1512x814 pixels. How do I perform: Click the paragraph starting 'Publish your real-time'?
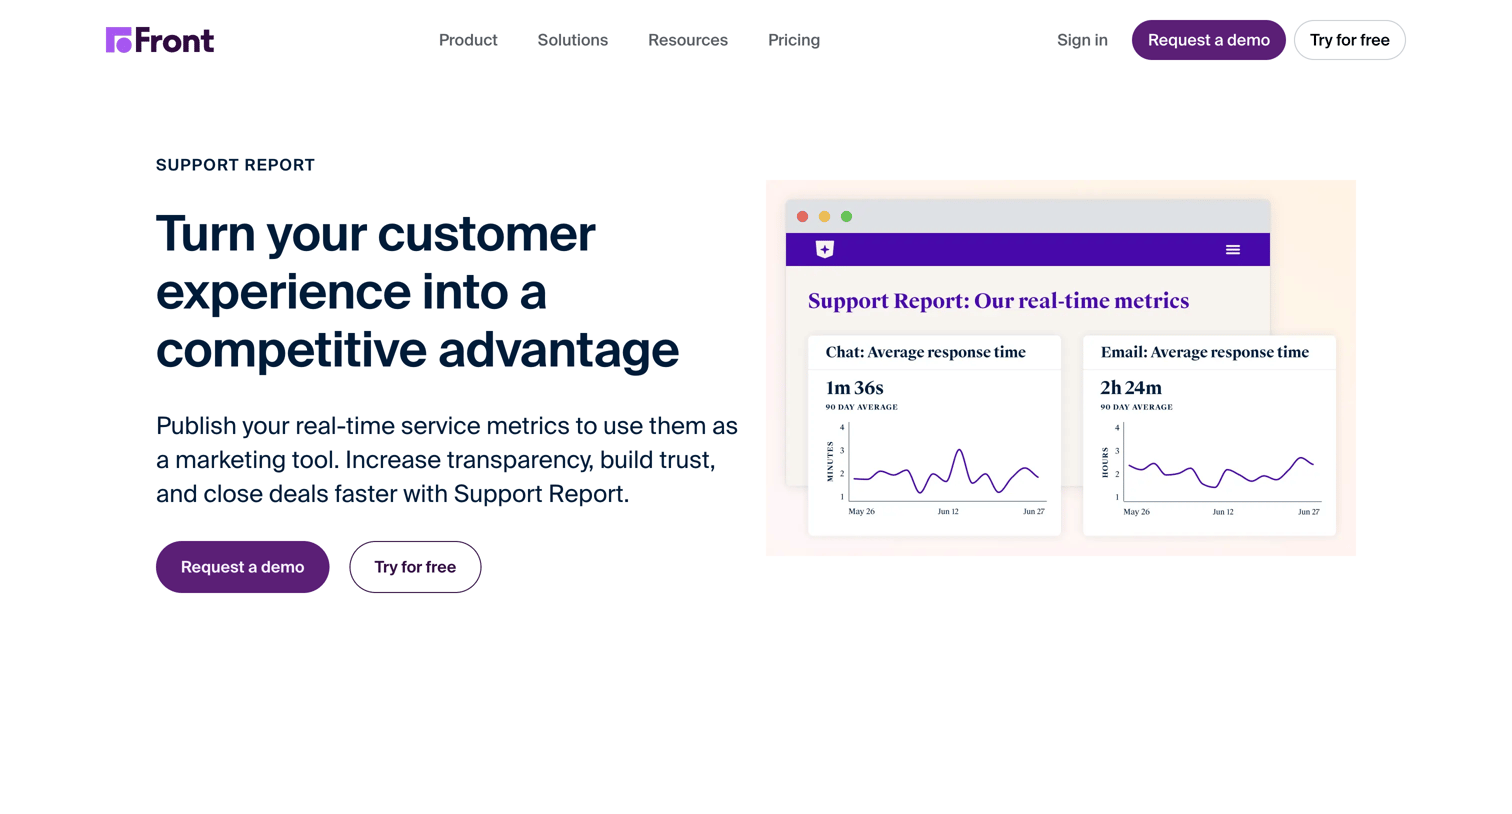click(447, 460)
